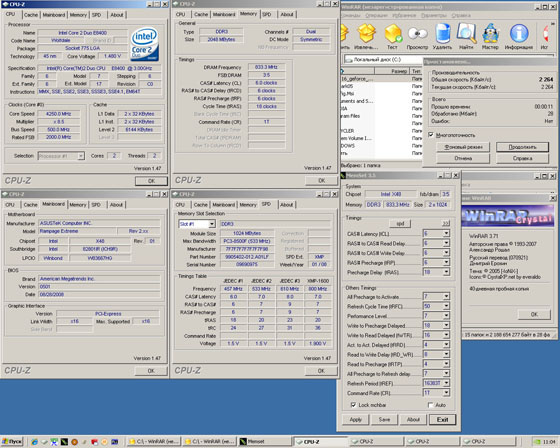Click the About button in MemSet

pyautogui.click(x=413, y=419)
